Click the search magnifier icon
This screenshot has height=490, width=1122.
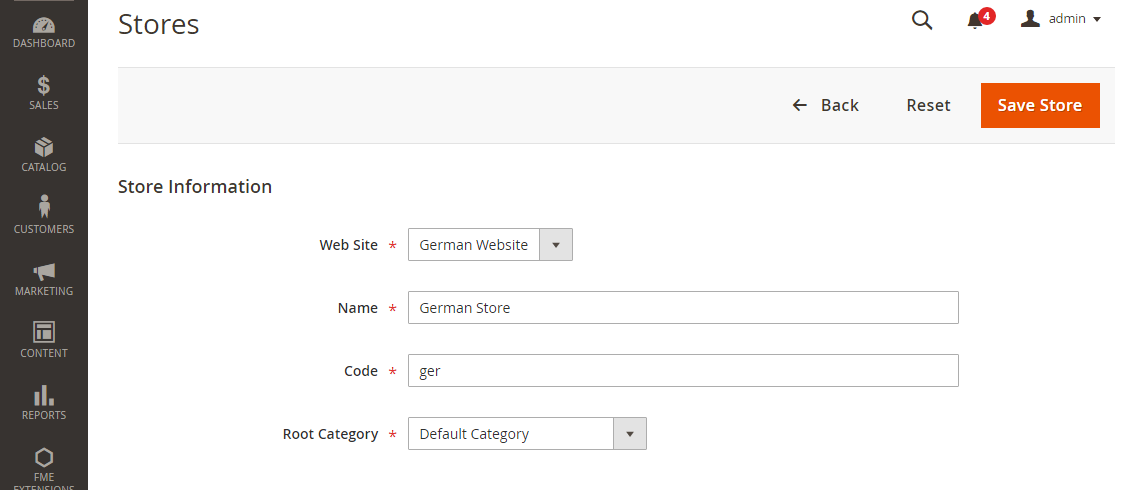[x=922, y=20]
